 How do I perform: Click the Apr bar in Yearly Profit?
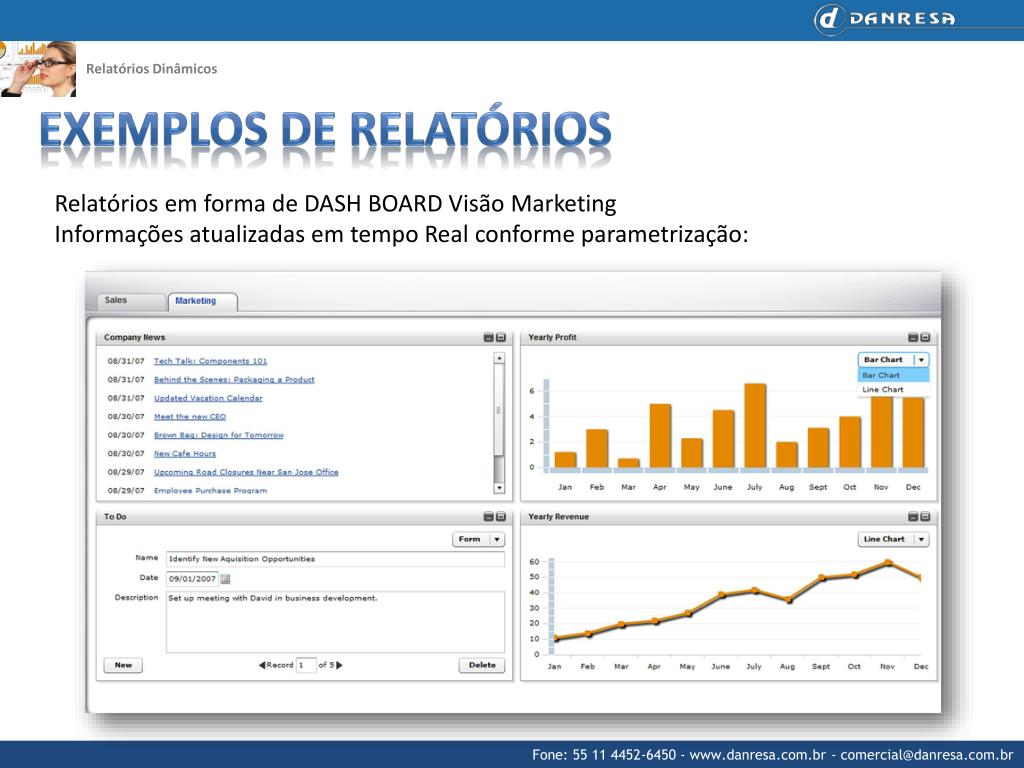click(660, 436)
